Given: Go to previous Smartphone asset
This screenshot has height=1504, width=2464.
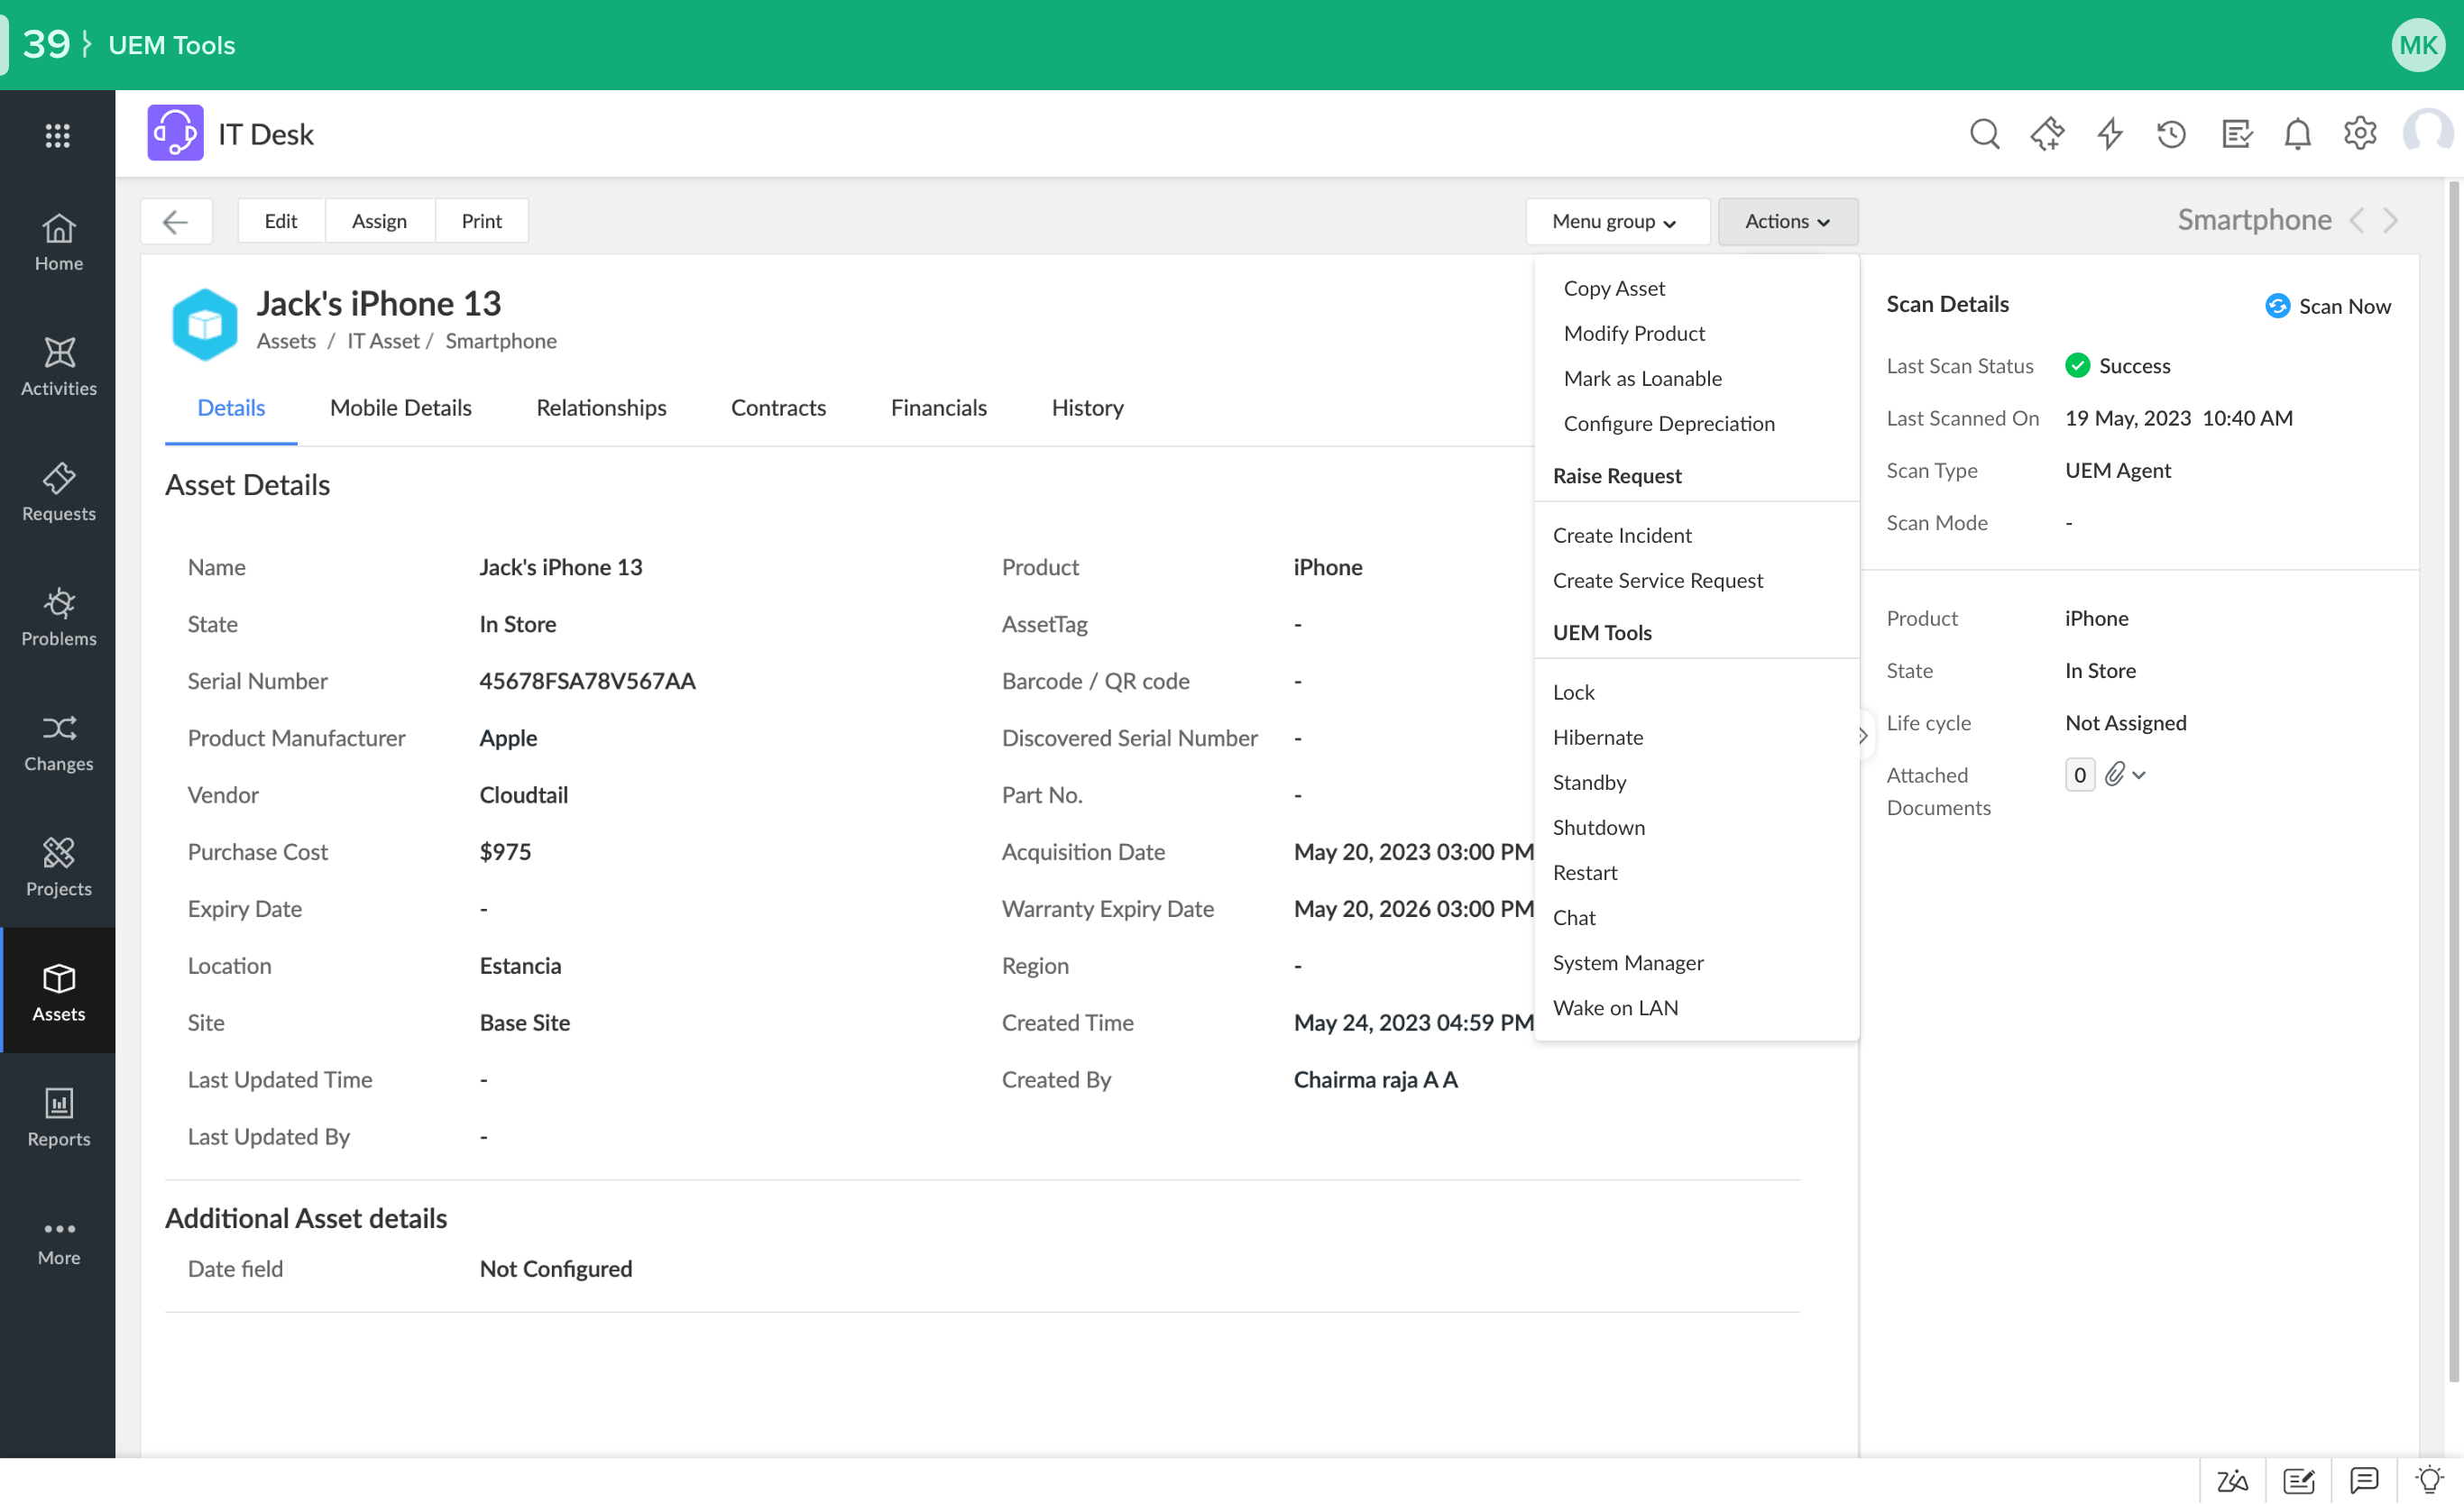Looking at the screenshot, I should [x=2356, y=220].
